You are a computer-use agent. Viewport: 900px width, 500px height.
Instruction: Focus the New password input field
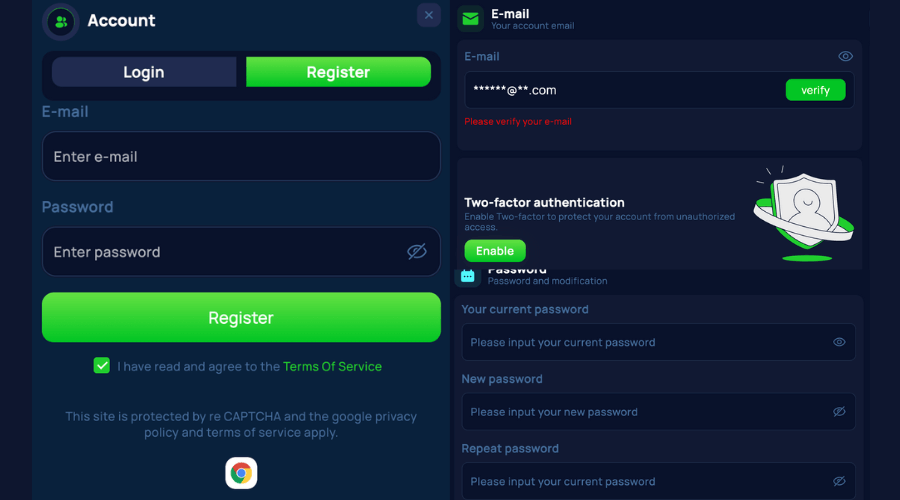[x=658, y=412]
